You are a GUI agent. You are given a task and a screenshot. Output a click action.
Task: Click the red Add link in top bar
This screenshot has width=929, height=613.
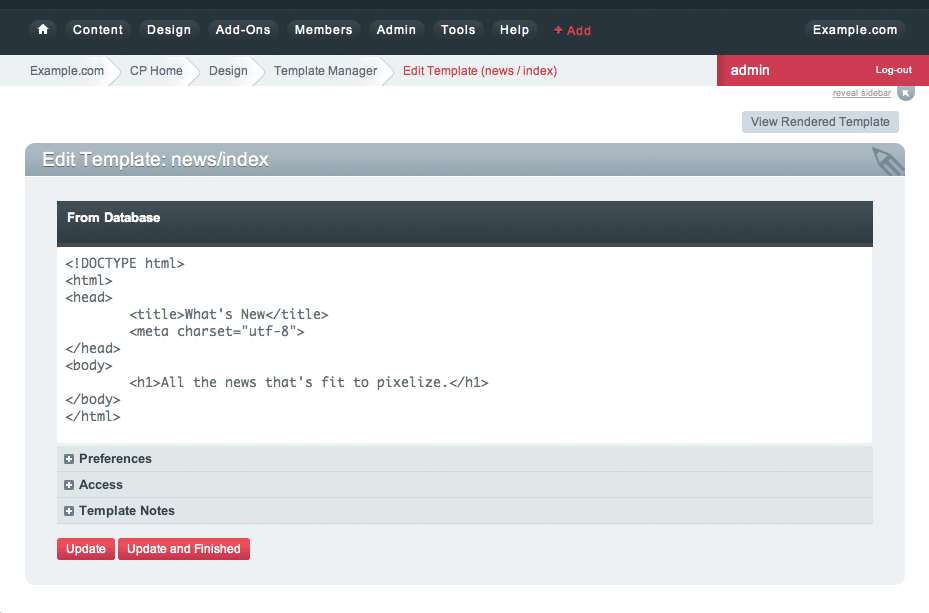573,31
